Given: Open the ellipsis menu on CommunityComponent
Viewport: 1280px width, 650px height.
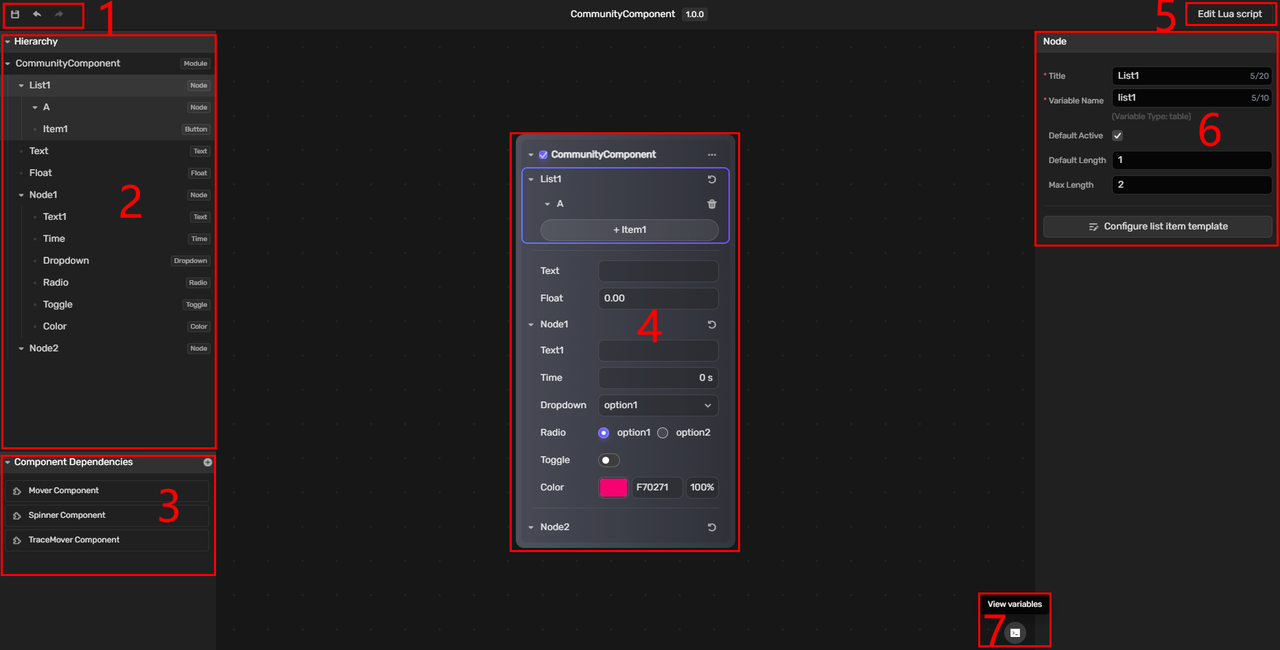Looking at the screenshot, I should pyautogui.click(x=711, y=154).
